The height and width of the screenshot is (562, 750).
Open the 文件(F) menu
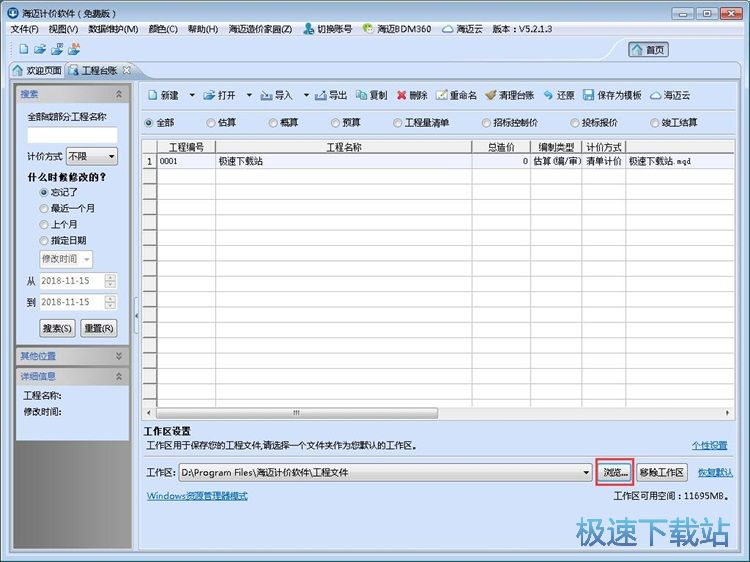pos(24,29)
